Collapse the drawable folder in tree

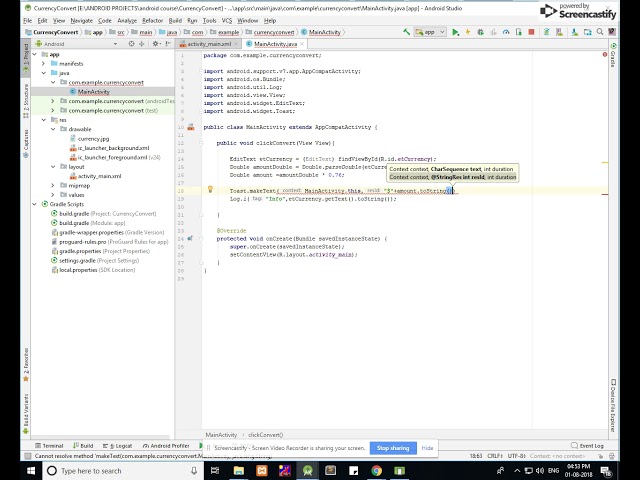[53, 129]
